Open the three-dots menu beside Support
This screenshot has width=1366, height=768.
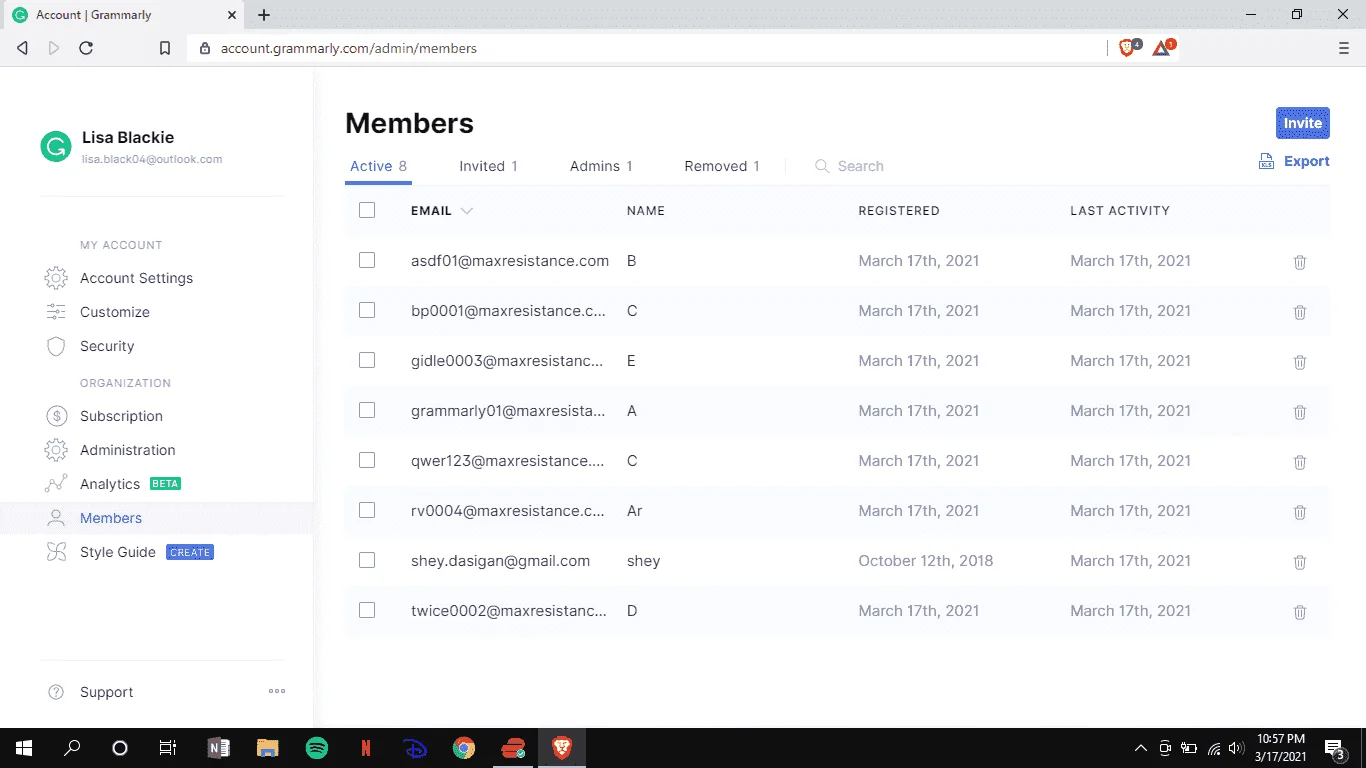coord(277,691)
